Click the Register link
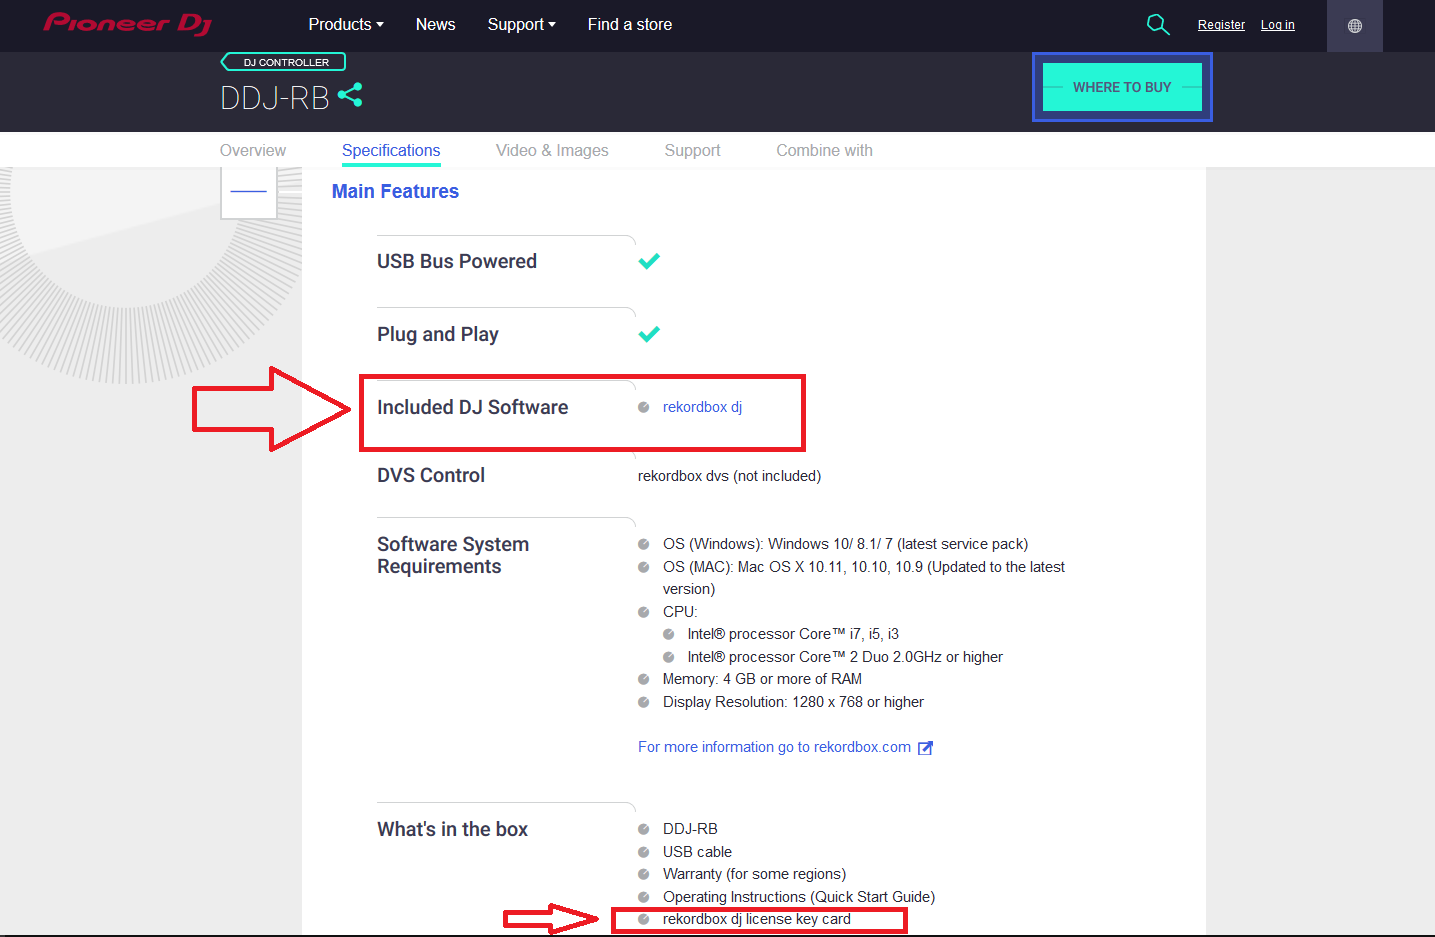 coord(1221,25)
